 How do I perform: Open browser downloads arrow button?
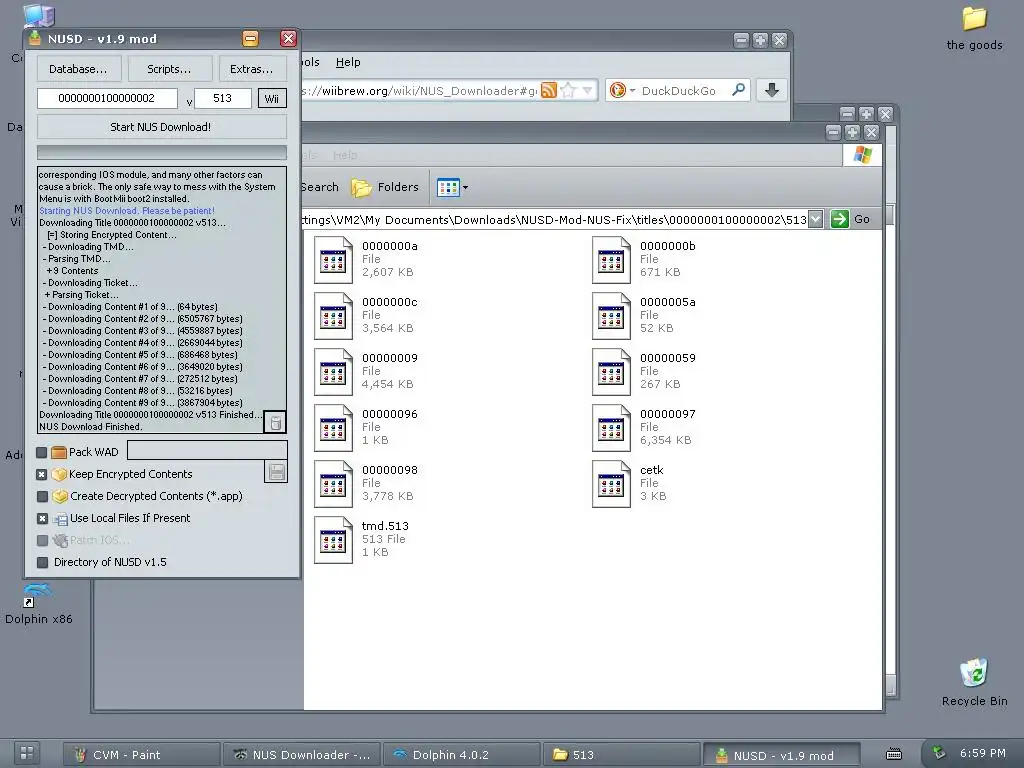click(x=771, y=90)
